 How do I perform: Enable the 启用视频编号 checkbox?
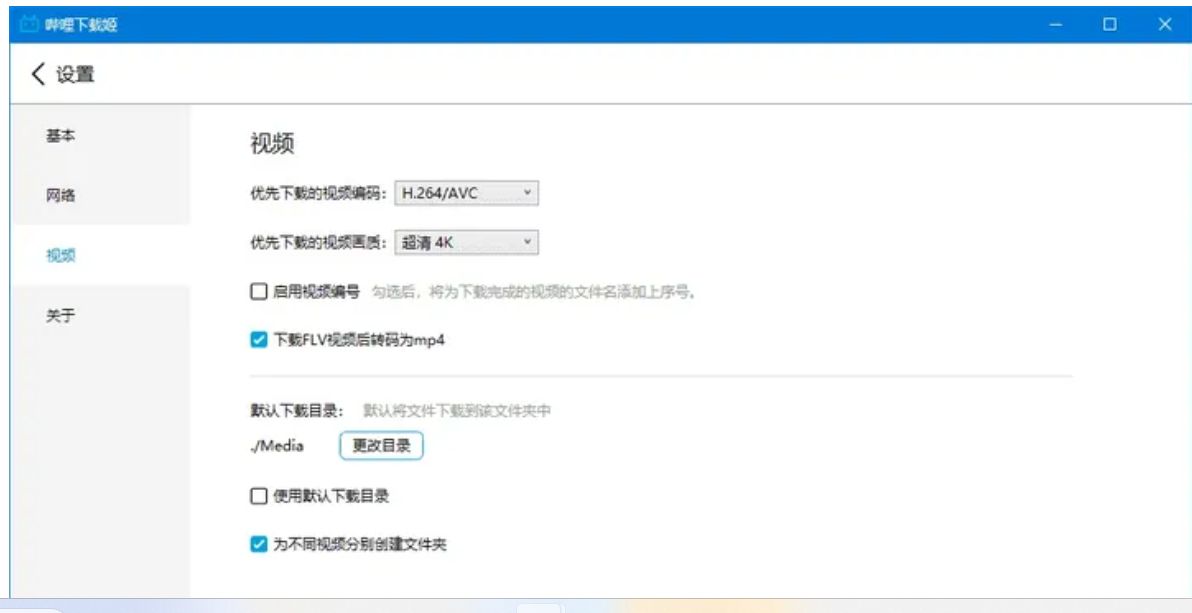pyautogui.click(x=258, y=291)
